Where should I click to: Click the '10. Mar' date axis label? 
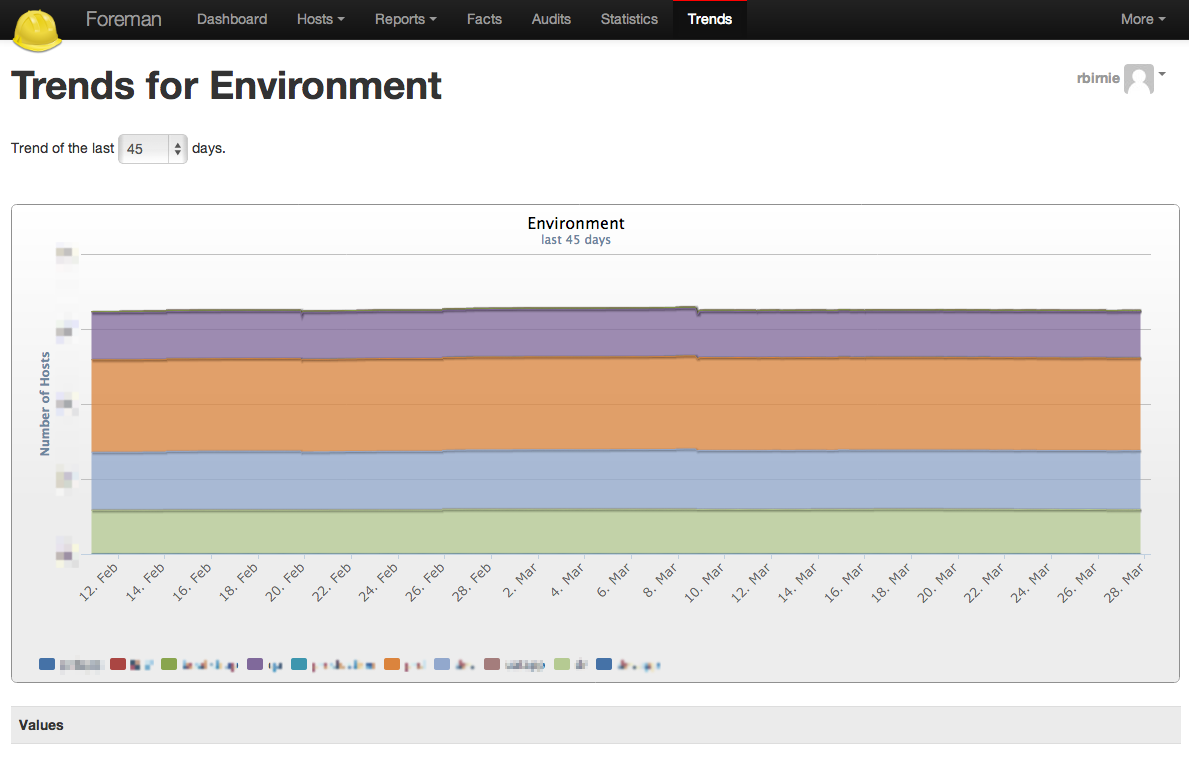click(704, 582)
